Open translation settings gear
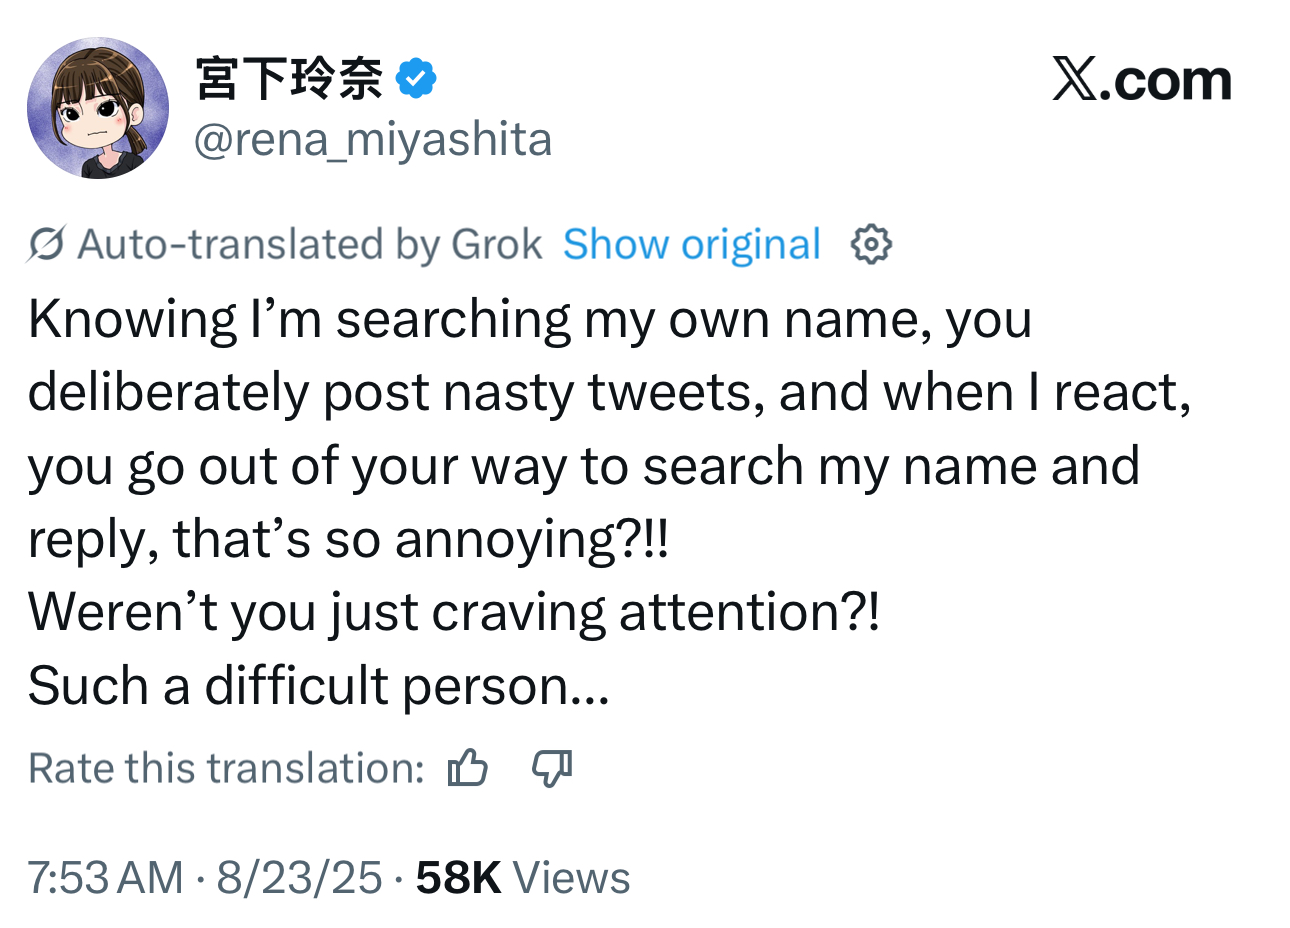Viewport: 1290px width, 928px height. click(x=871, y=244)
